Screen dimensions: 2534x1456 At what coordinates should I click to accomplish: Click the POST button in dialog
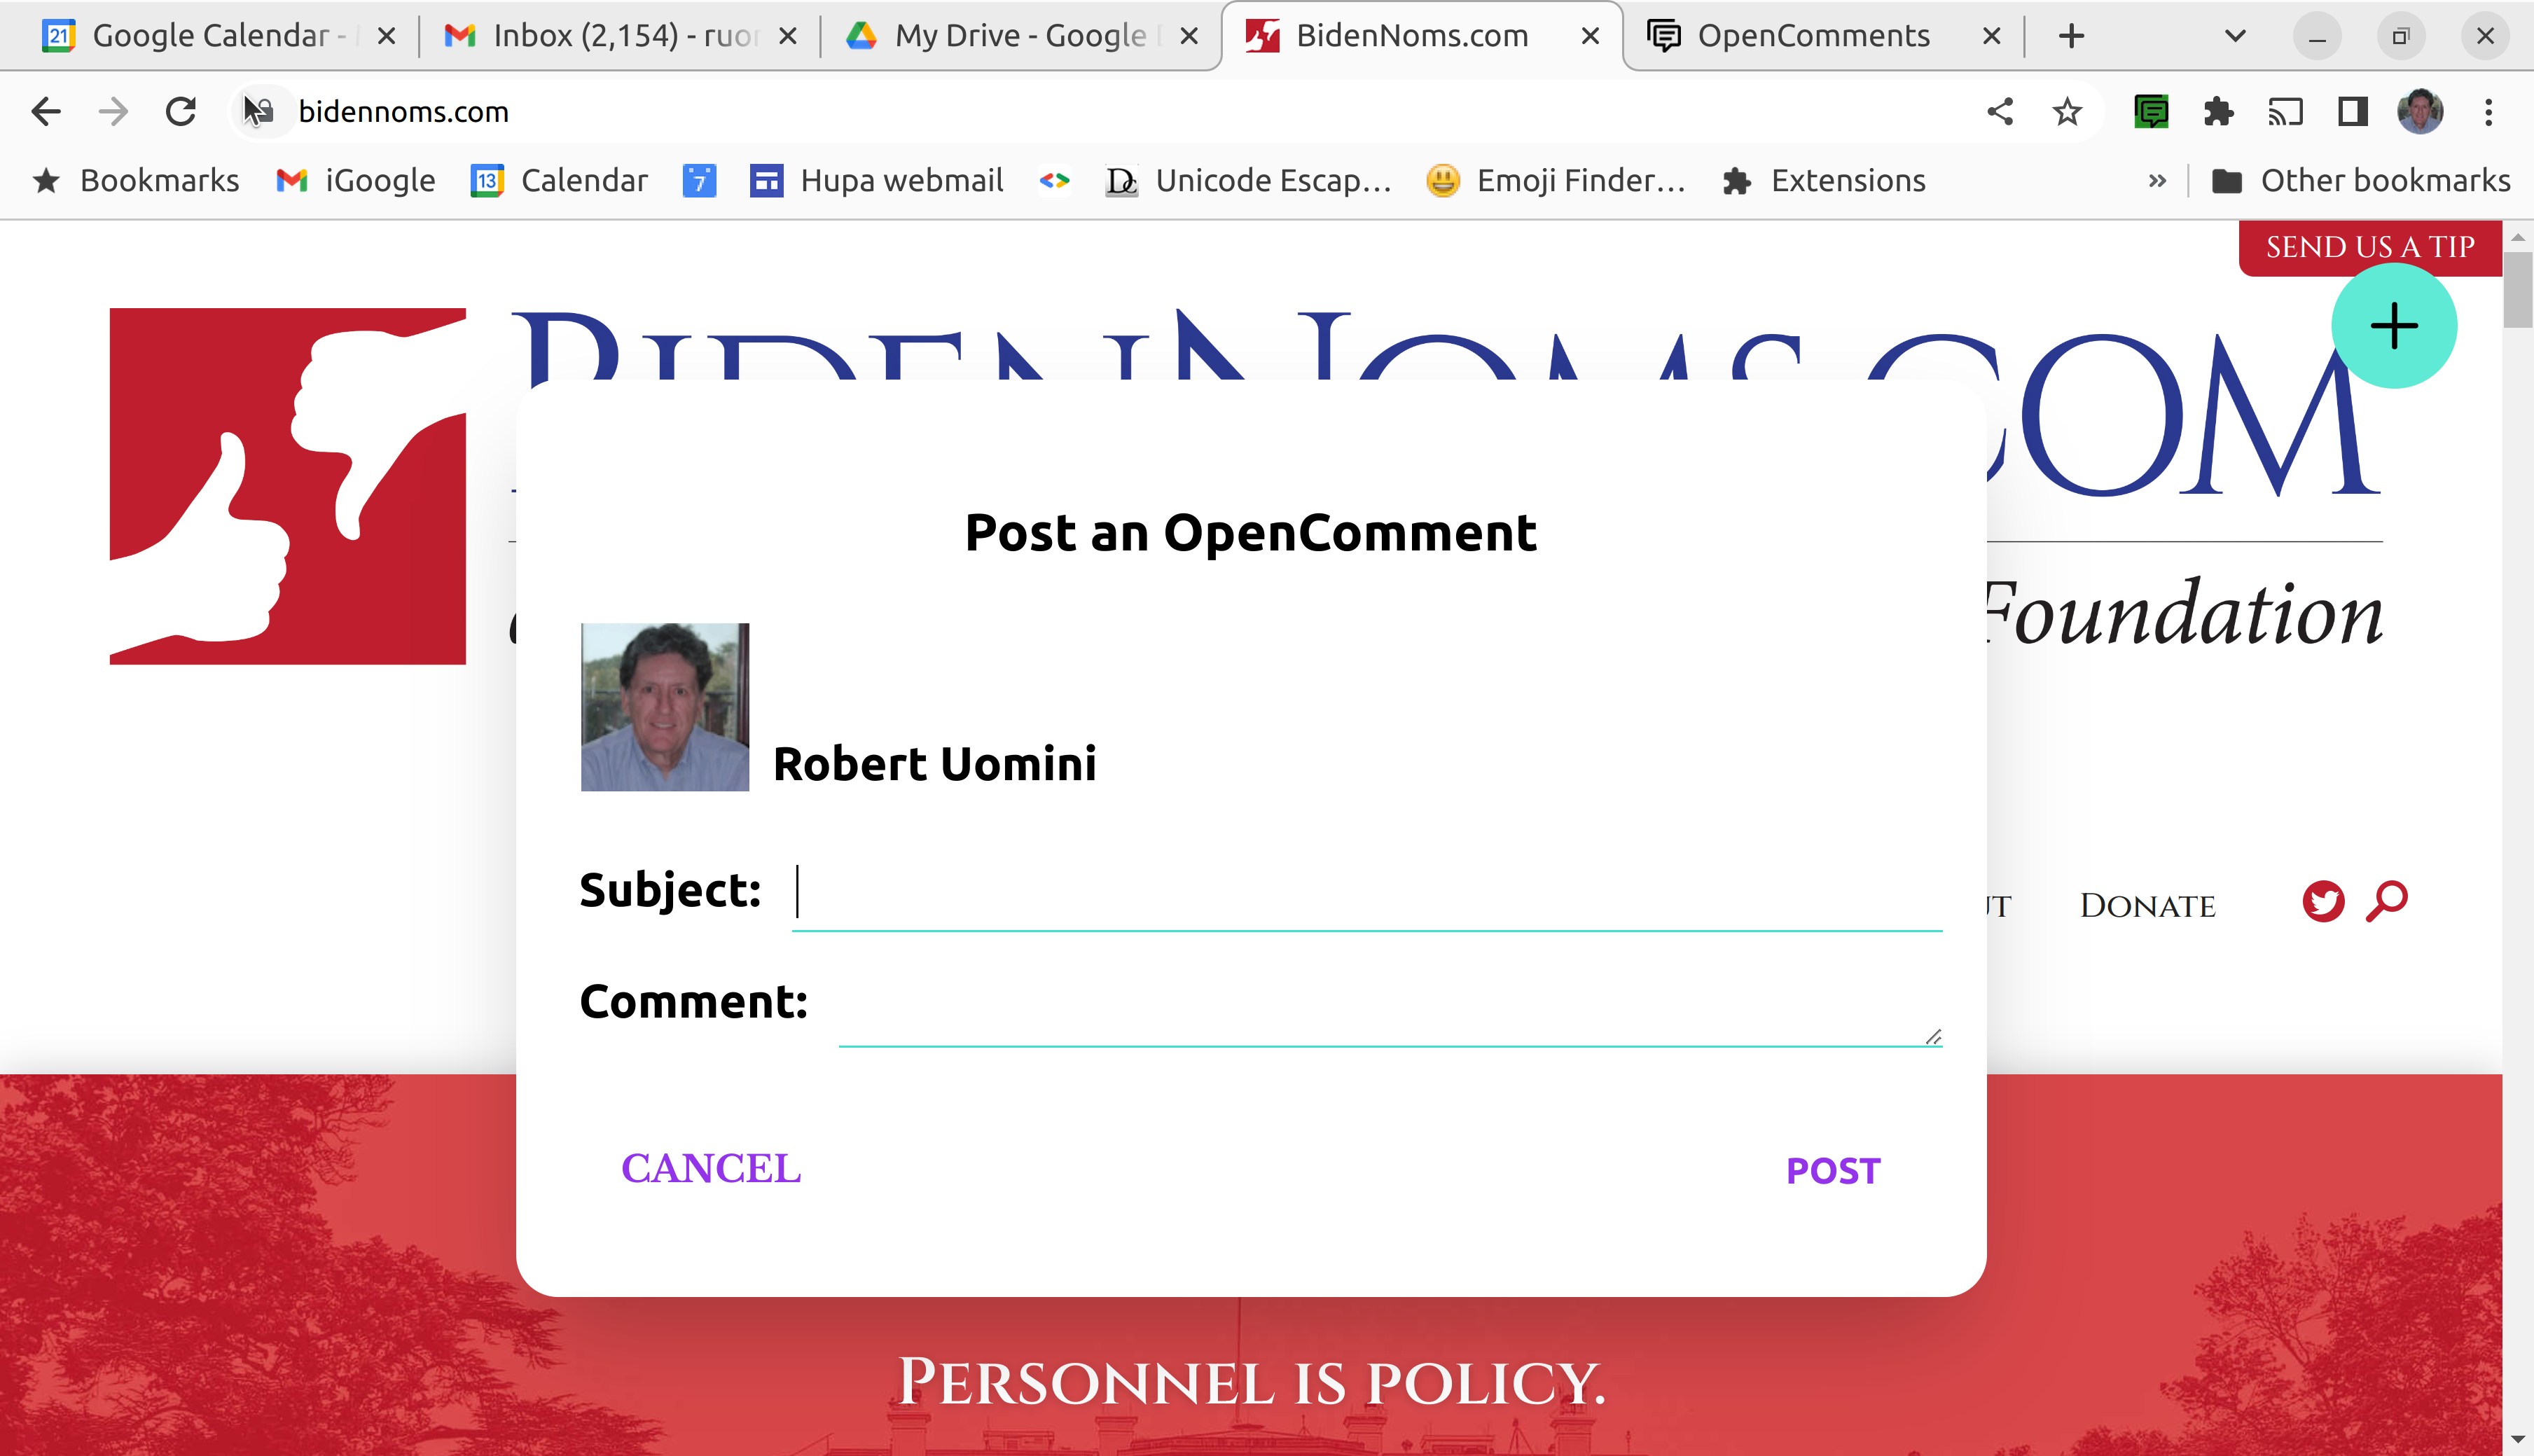[x=1833, y=1170]
